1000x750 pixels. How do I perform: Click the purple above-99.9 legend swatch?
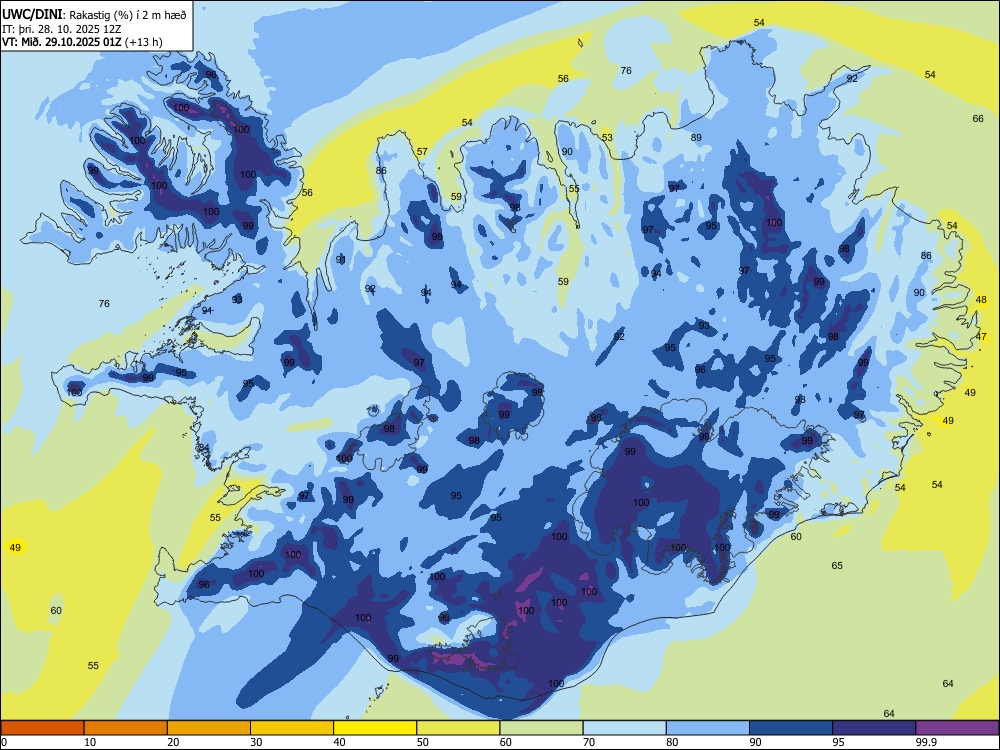click(x=957, y=728)
